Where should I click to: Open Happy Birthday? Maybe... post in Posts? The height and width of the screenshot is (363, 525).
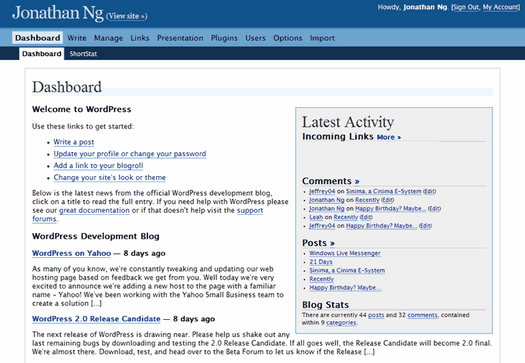pos(345,288)
